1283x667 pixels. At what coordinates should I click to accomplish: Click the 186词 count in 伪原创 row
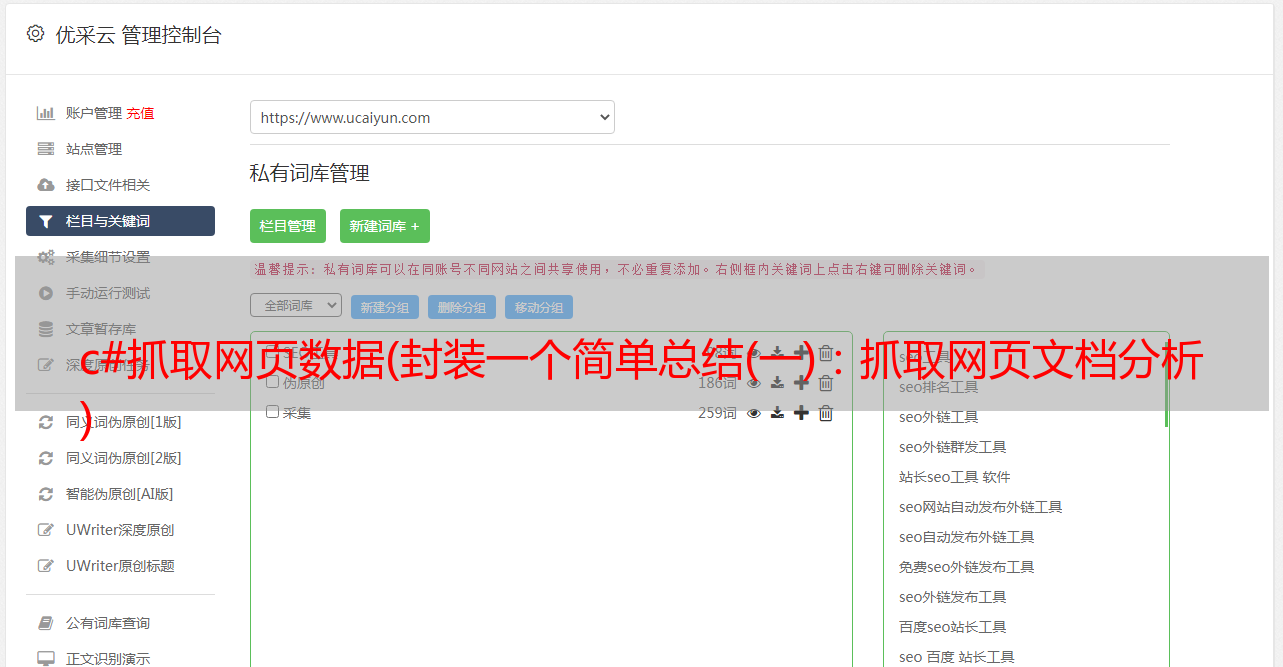click(717, 383)
